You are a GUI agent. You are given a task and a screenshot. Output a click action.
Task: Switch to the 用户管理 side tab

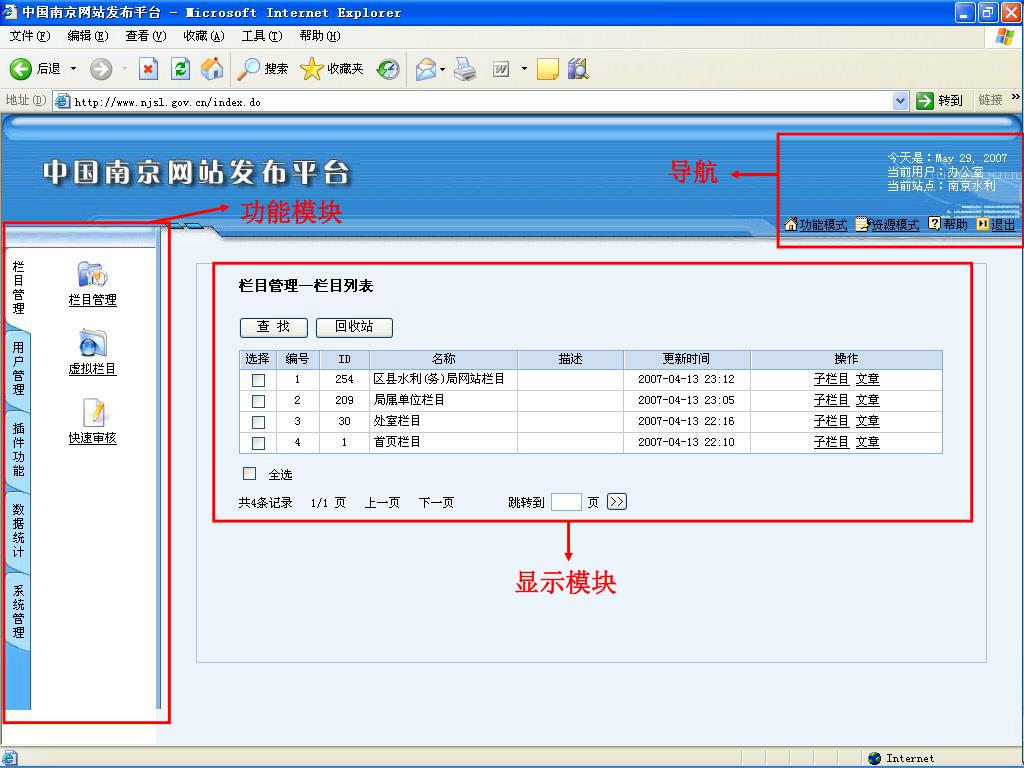point(18,368)
